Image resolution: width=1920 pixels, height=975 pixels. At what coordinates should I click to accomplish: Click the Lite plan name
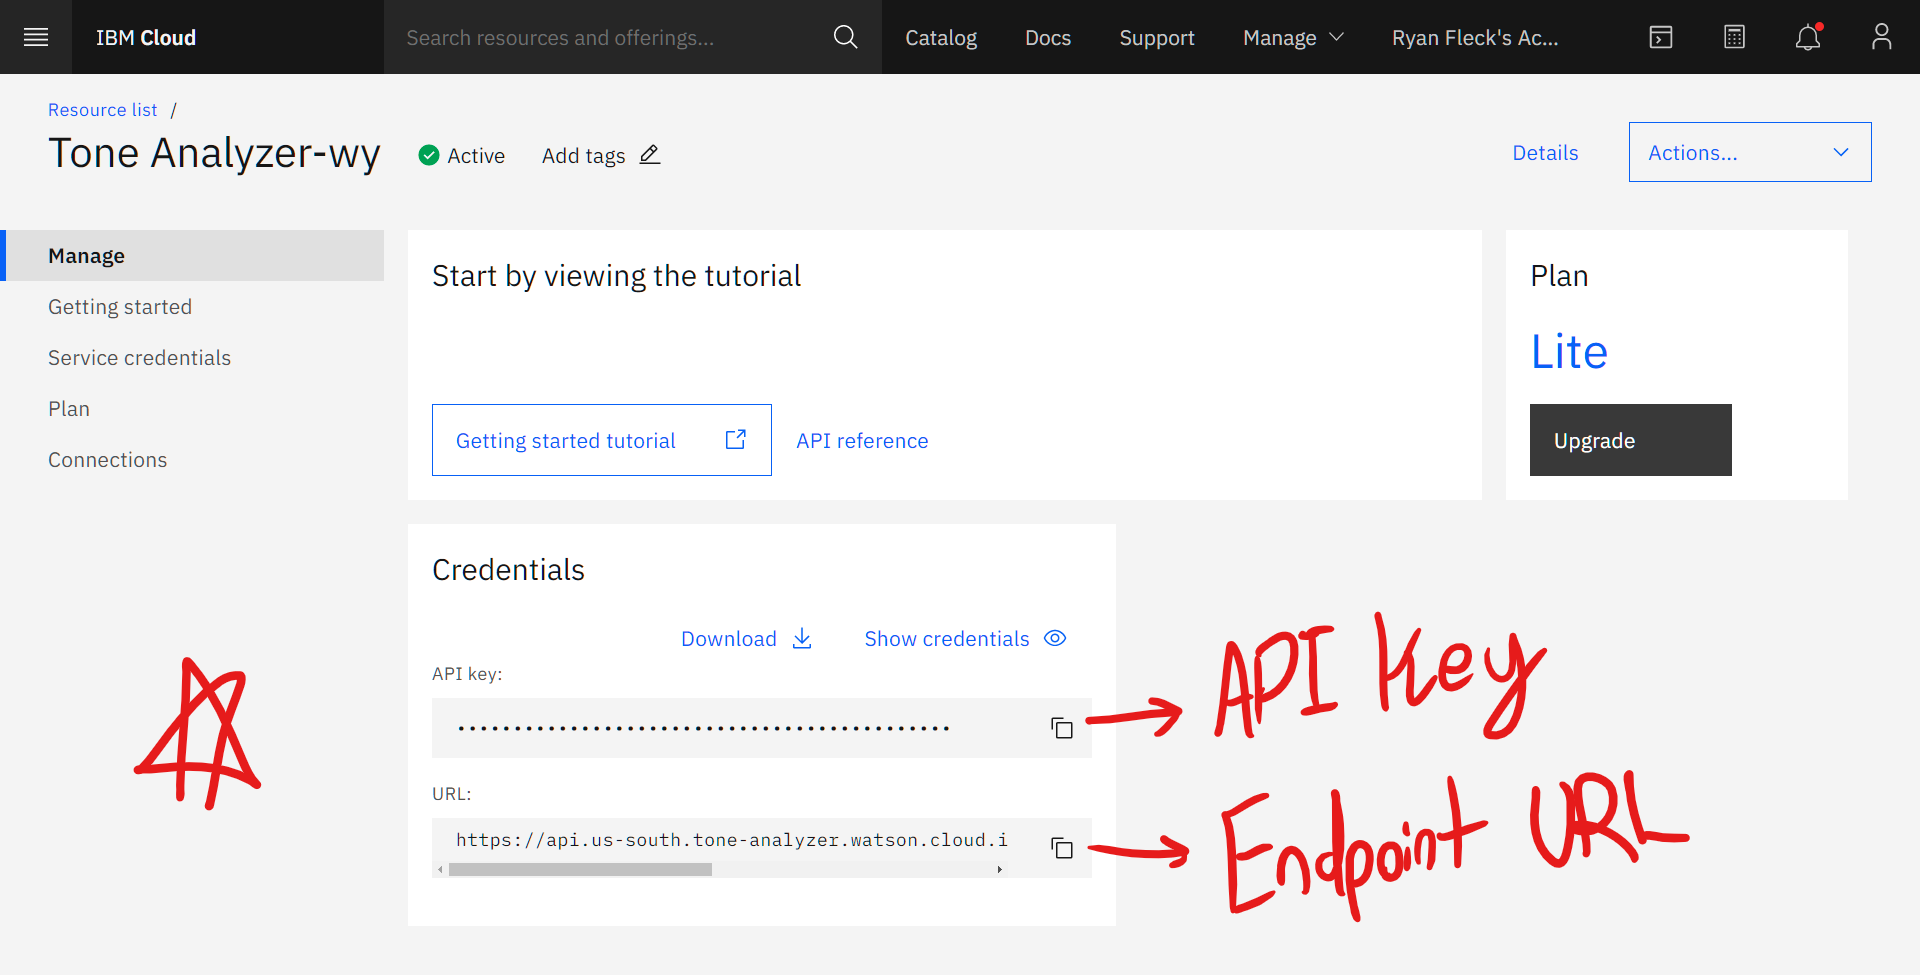[1569, 352]
